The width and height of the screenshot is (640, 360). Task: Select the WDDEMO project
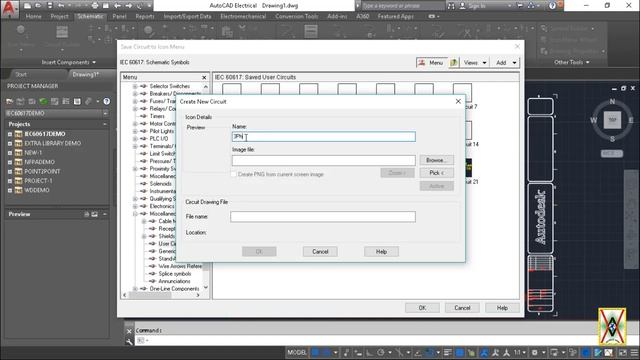(x=36, y=190)
